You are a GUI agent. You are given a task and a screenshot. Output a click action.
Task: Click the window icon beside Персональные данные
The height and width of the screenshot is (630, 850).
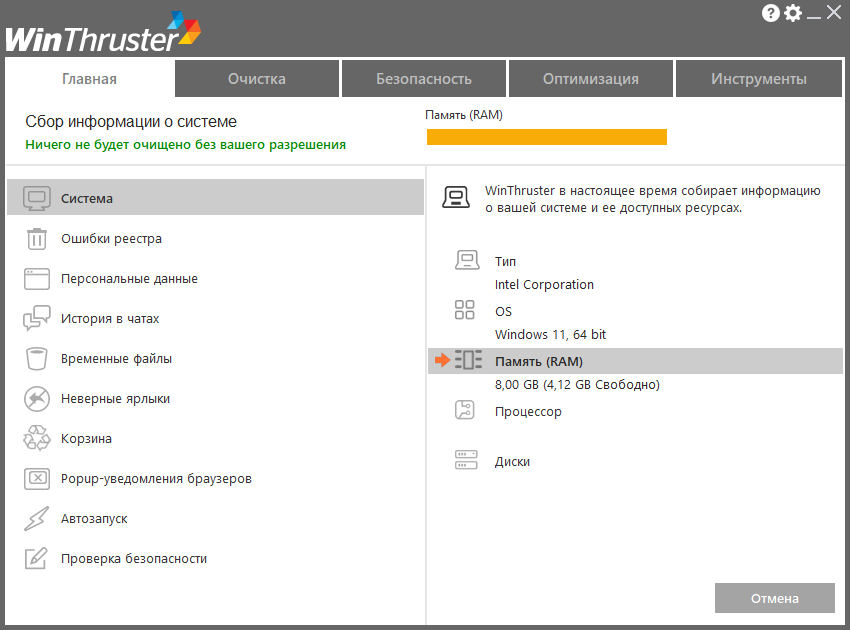[37, 279]
